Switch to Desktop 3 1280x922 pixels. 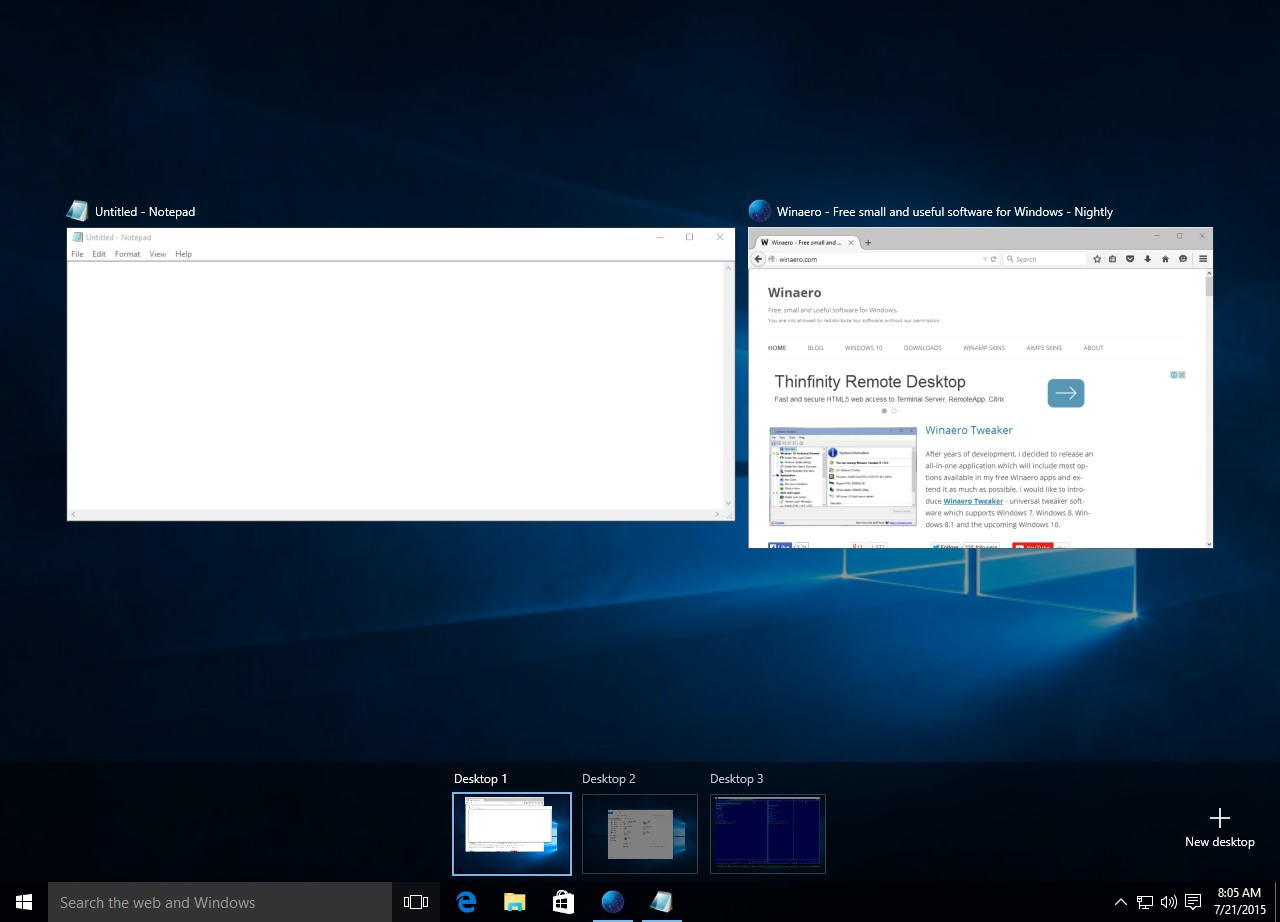pyautogui.click(x=768, y=834)
